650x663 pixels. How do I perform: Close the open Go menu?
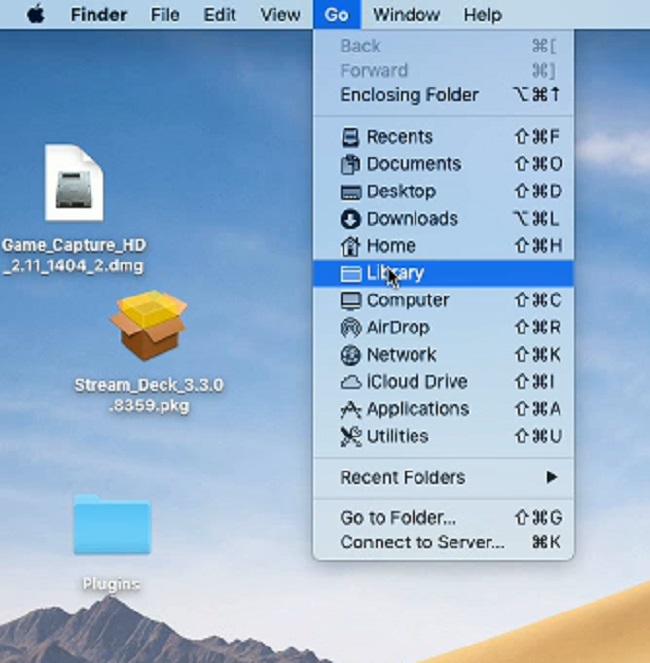tap(337, 15)
